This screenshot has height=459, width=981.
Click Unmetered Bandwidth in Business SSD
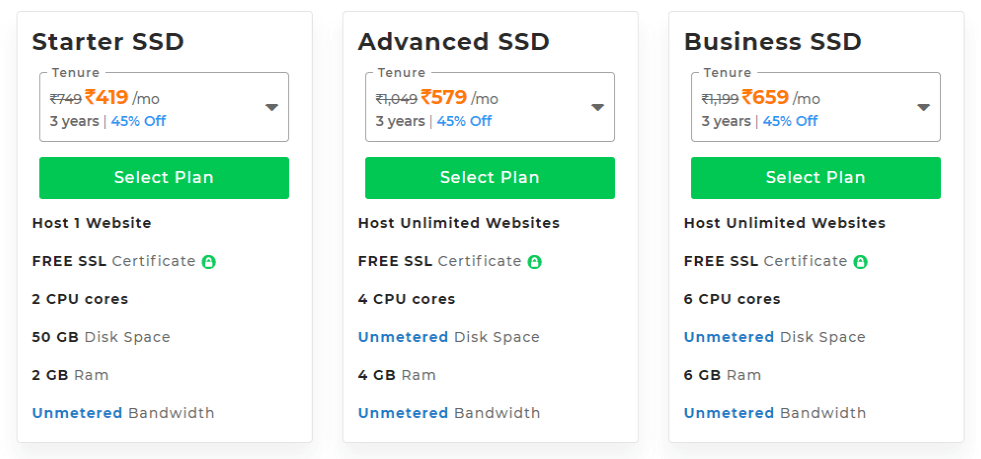[x=775, y=413]
